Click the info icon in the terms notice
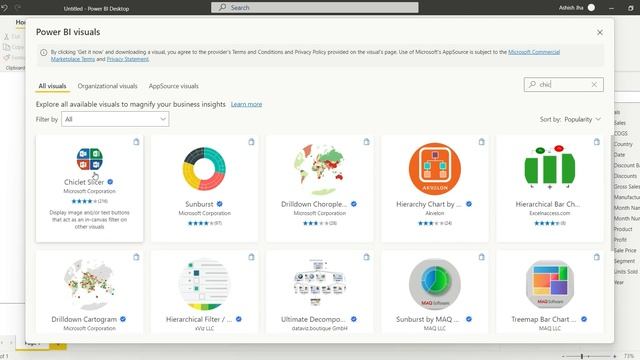The image size is (640, 360). coord(44,53)
